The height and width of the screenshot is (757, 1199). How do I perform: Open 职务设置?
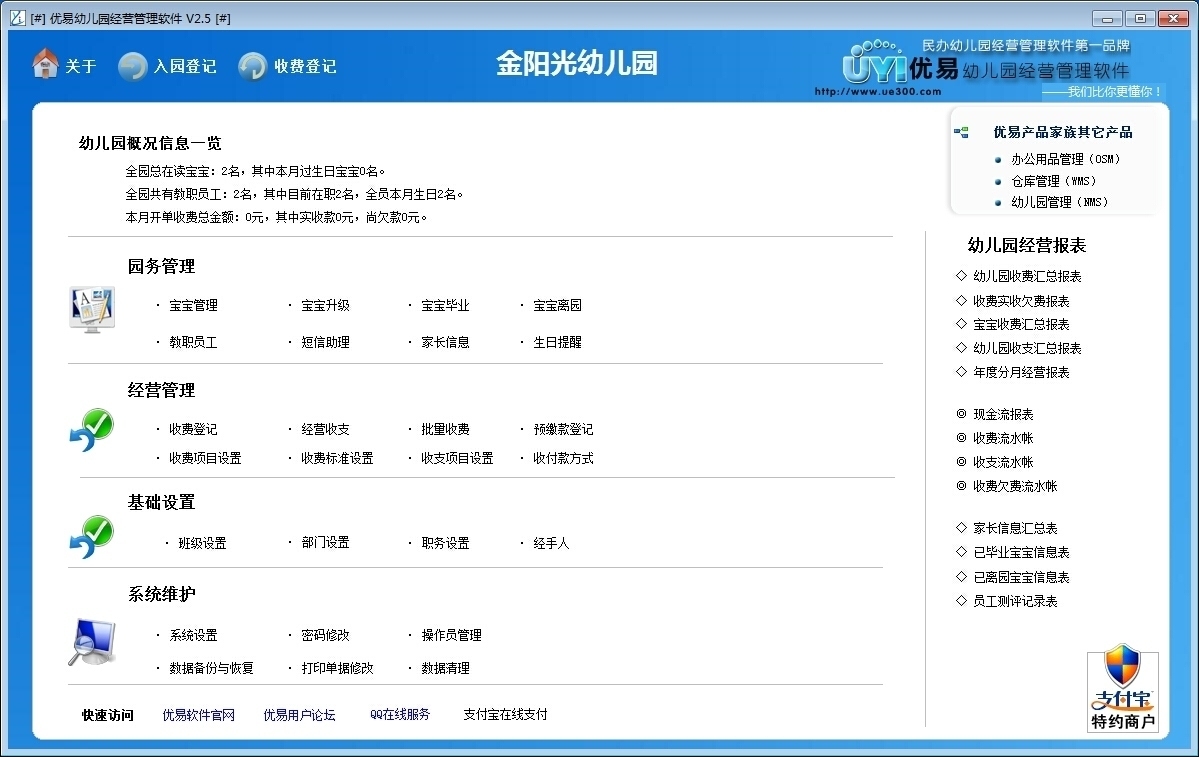coord(445,543)
